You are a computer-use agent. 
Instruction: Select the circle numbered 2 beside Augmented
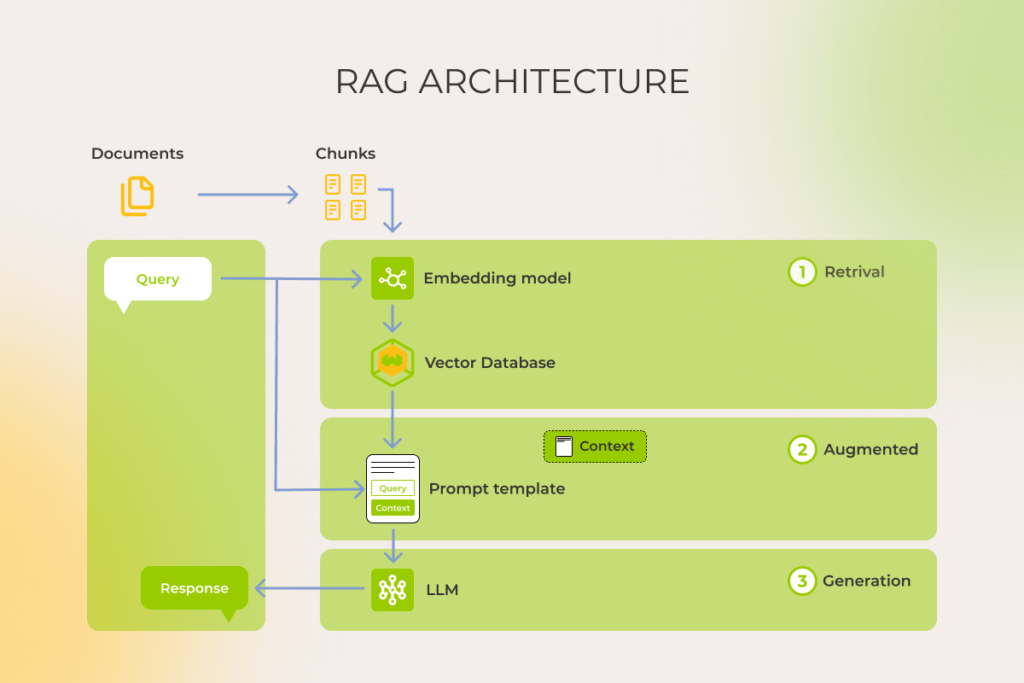[801, 450]
